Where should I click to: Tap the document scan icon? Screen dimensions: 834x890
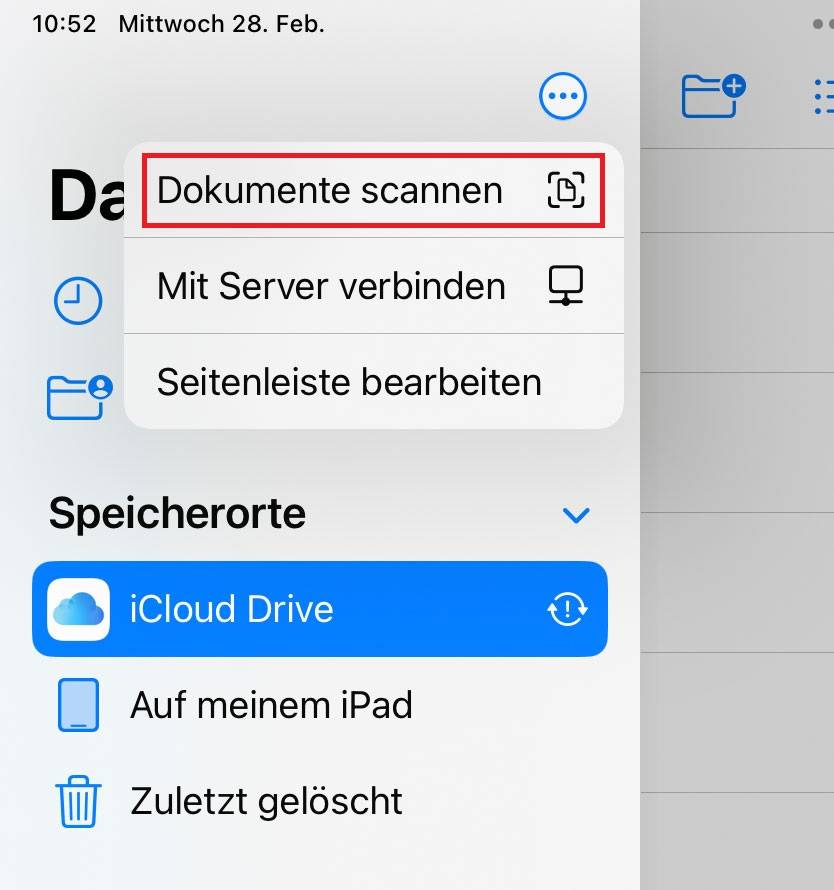pyautogui.click(x=566, y=190)
